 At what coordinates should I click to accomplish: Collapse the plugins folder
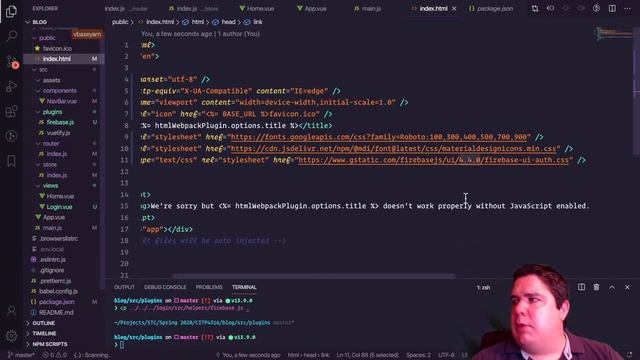click(38, 112)
